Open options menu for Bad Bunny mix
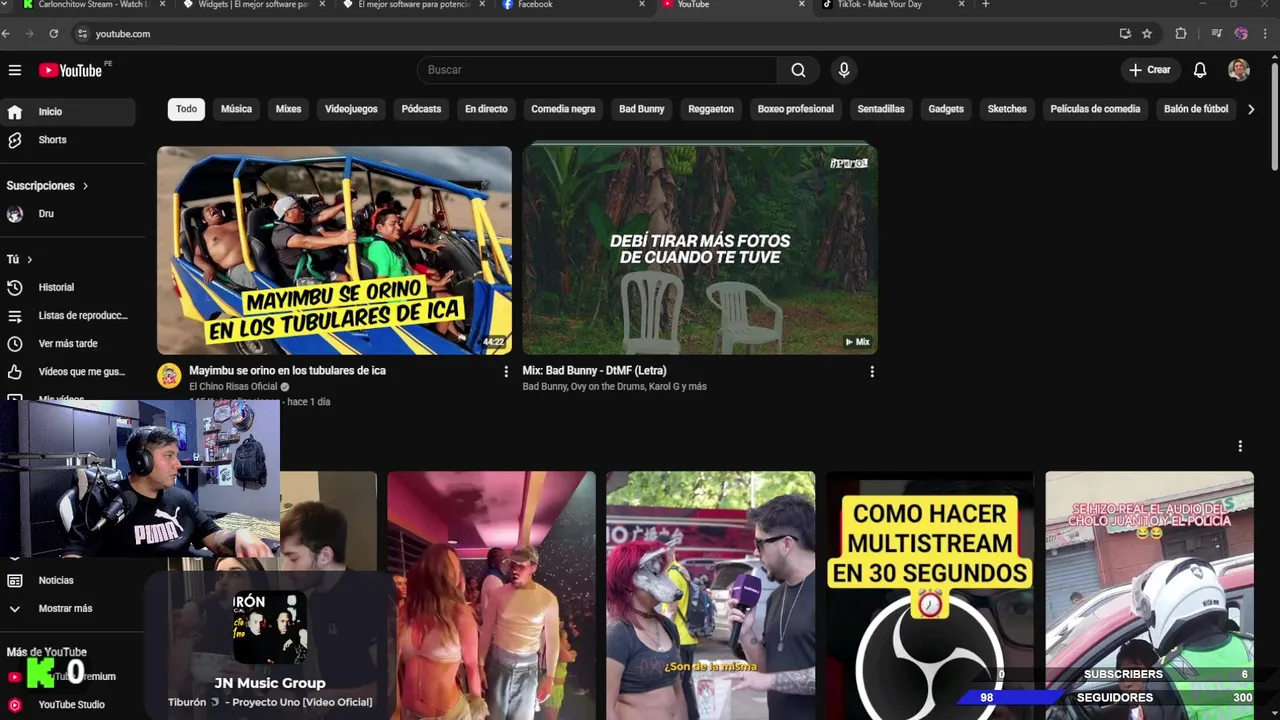The width and height of the screenshot is (1280, 720). pos(872,372)
